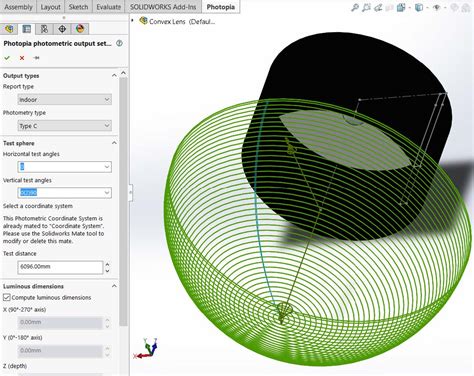The width and height of the screenshot is (474, 376).
Task: Open the DisplayManager color ball tab
Action: point(80,29)
